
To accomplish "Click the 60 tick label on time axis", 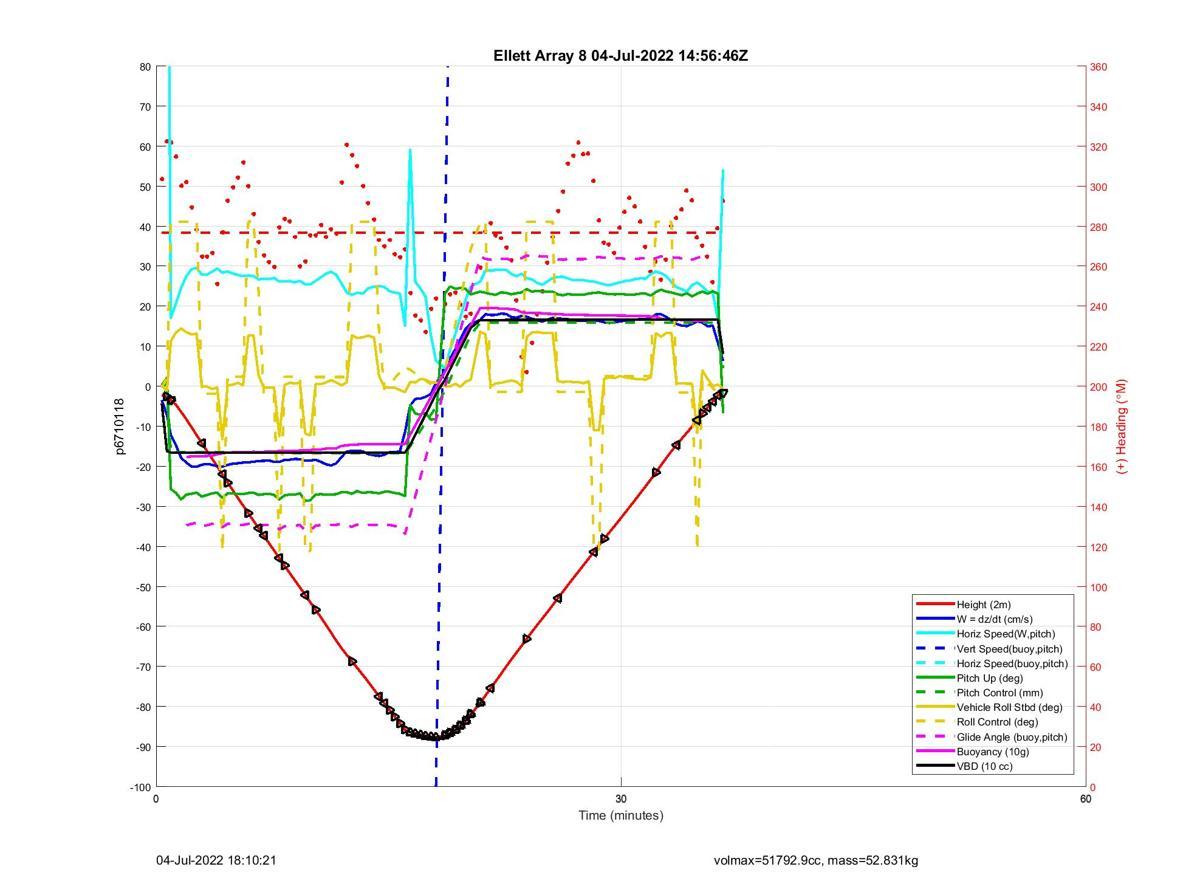I will click(x=1086, y=799).
